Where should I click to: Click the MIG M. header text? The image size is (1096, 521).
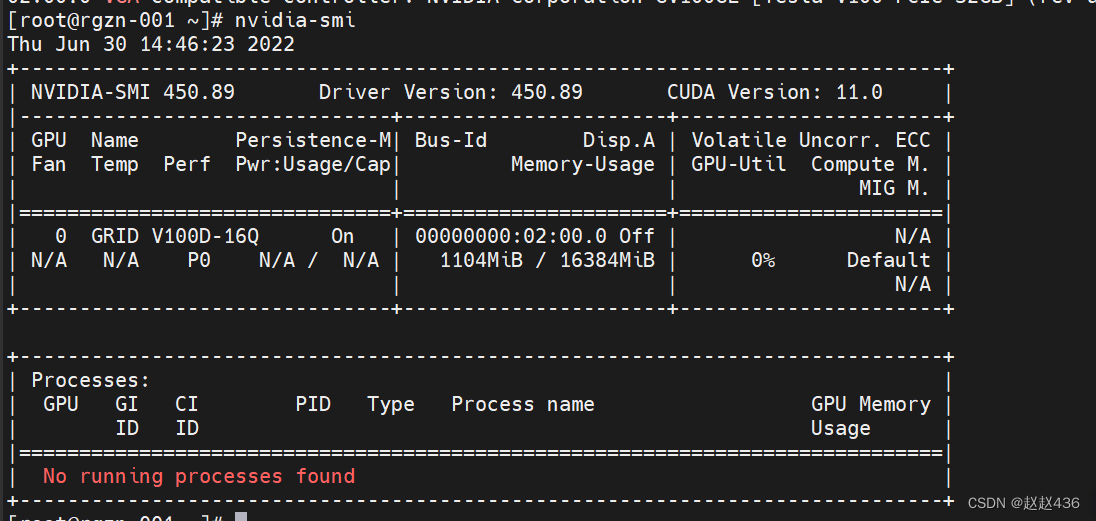(893, 188)
